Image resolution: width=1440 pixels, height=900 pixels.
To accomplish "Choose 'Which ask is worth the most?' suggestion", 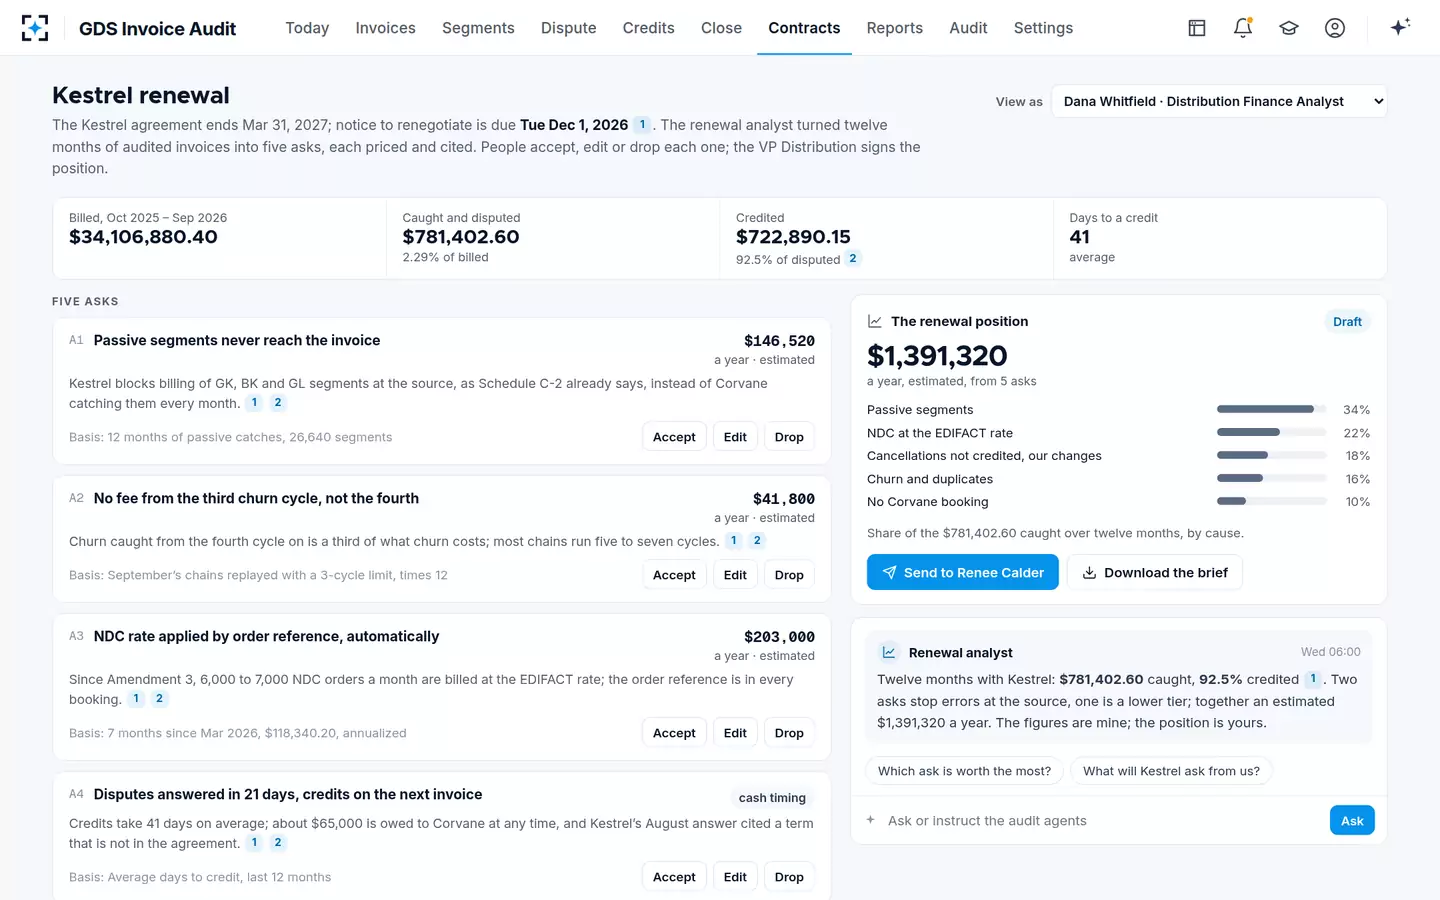I will pos(964,771).
